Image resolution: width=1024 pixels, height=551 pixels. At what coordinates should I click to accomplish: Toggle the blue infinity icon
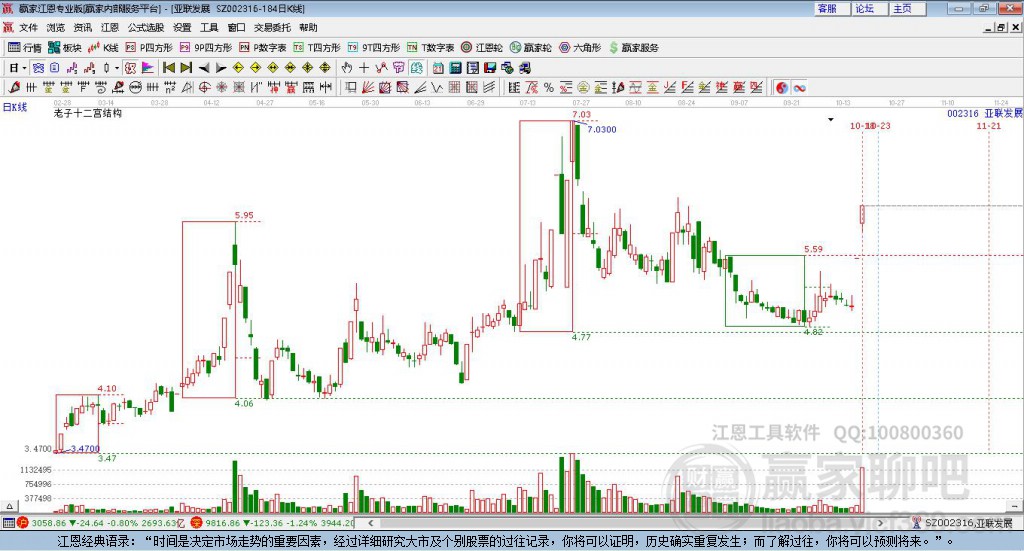click(x=799, y=87)
